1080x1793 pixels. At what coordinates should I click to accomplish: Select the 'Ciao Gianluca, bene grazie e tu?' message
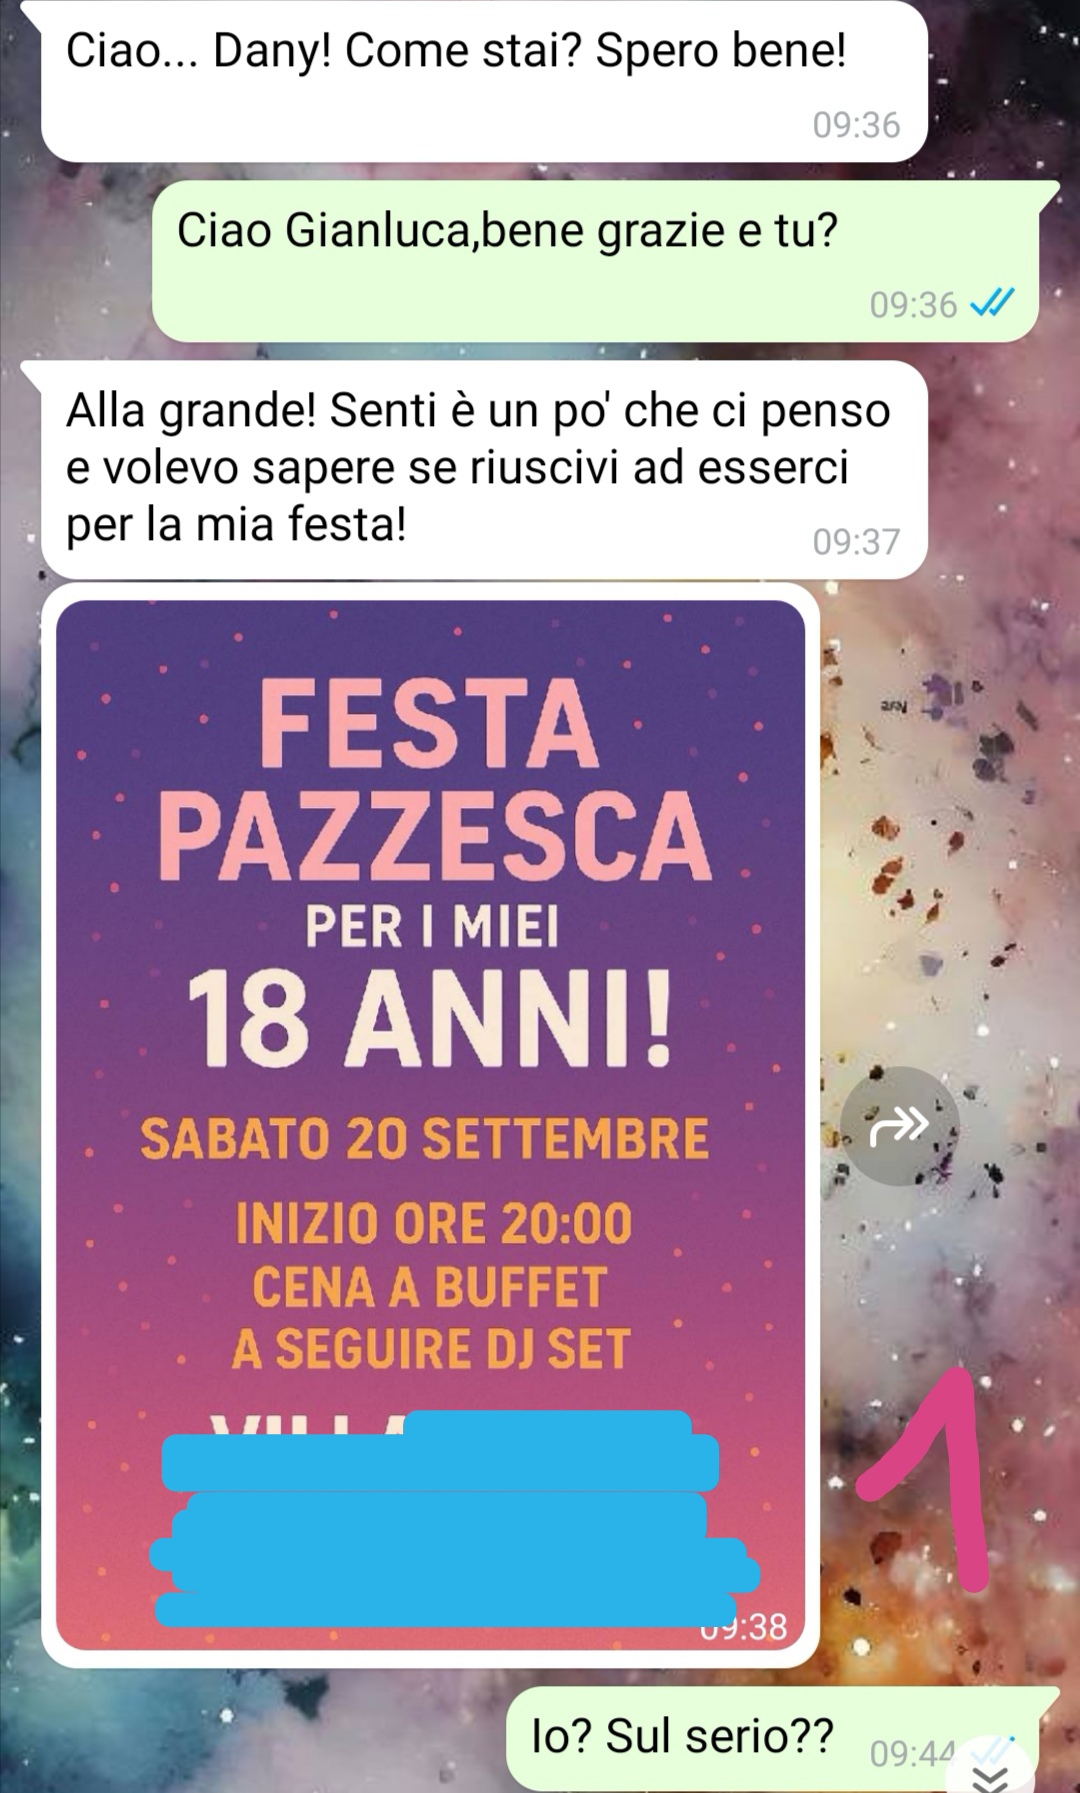[595, 260]
